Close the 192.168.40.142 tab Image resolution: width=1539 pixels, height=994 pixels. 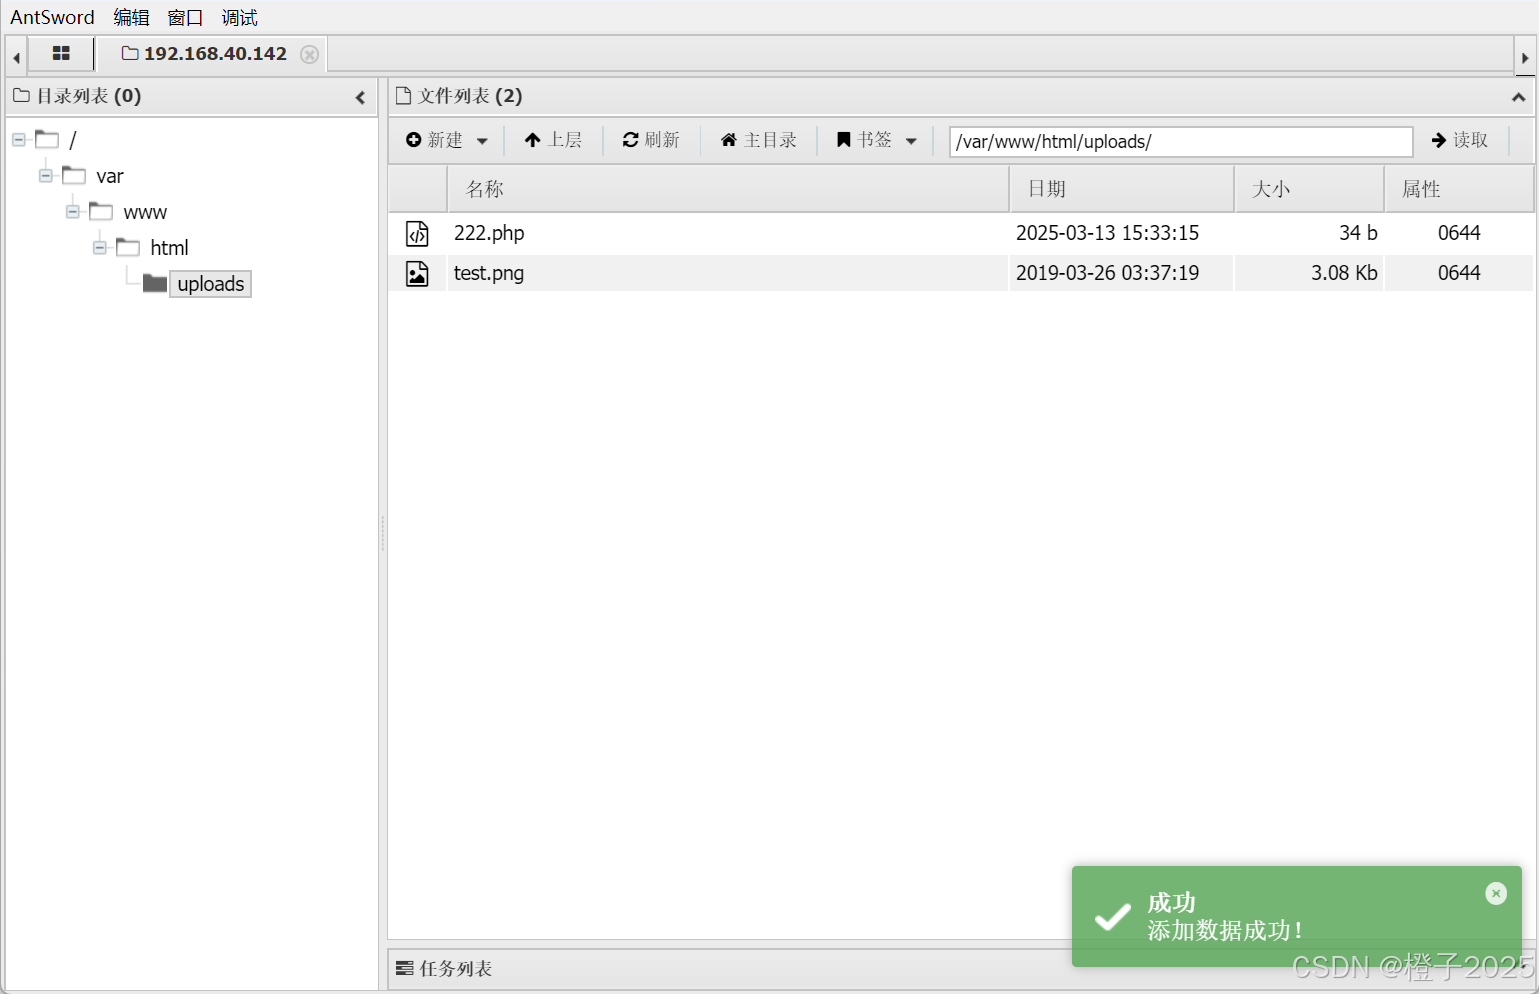pyautogui.click(x=310, y=54)
